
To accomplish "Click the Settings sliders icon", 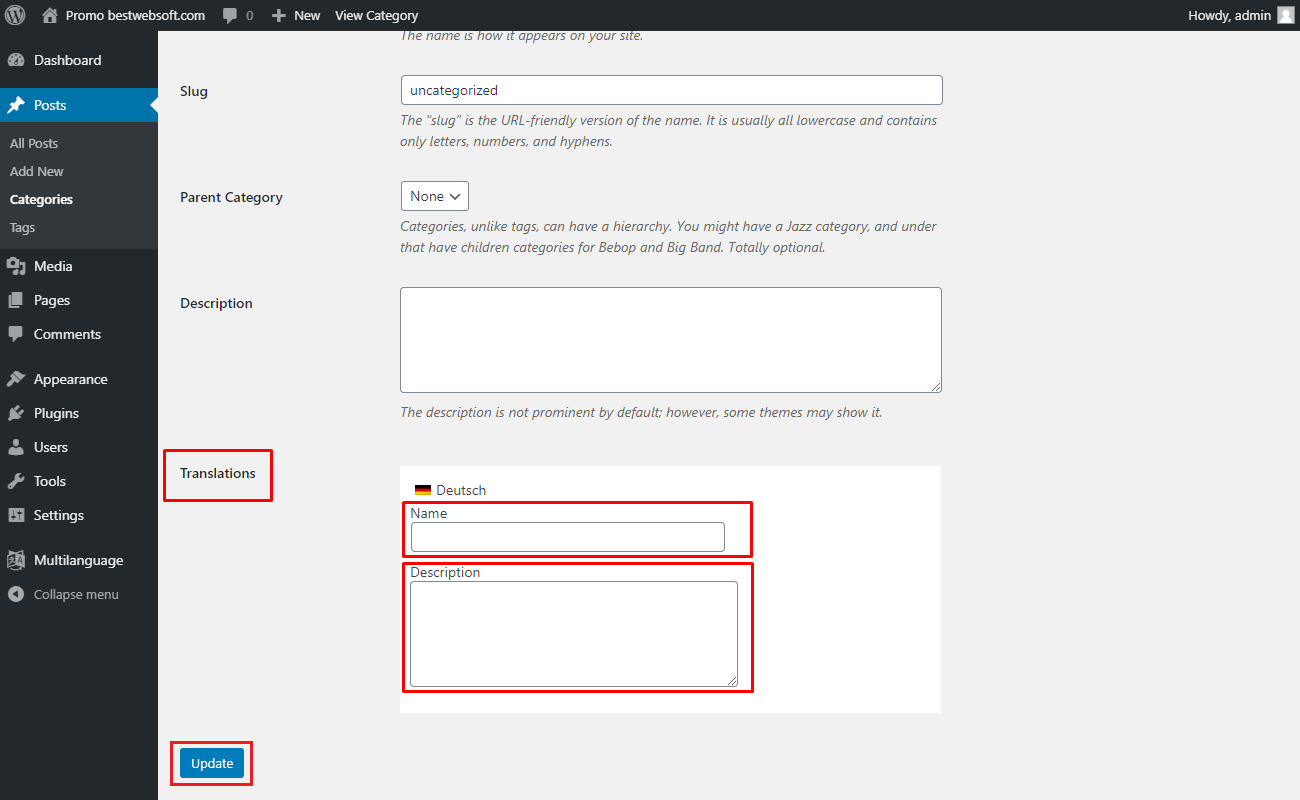I will (16, 515).
